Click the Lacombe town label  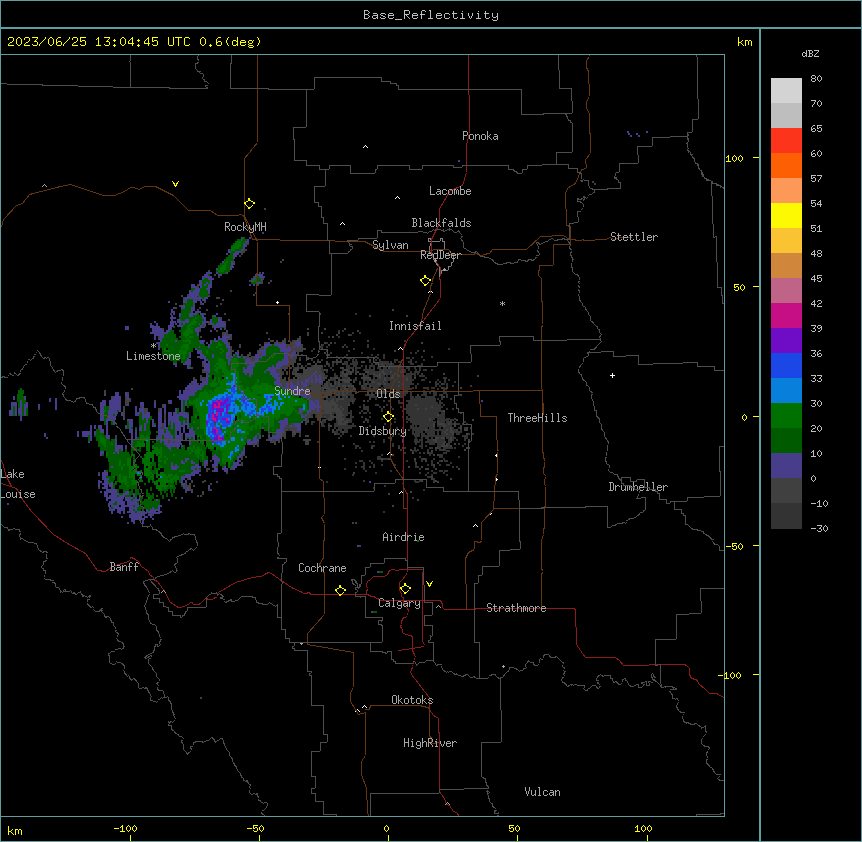click(x=450, y=191)
